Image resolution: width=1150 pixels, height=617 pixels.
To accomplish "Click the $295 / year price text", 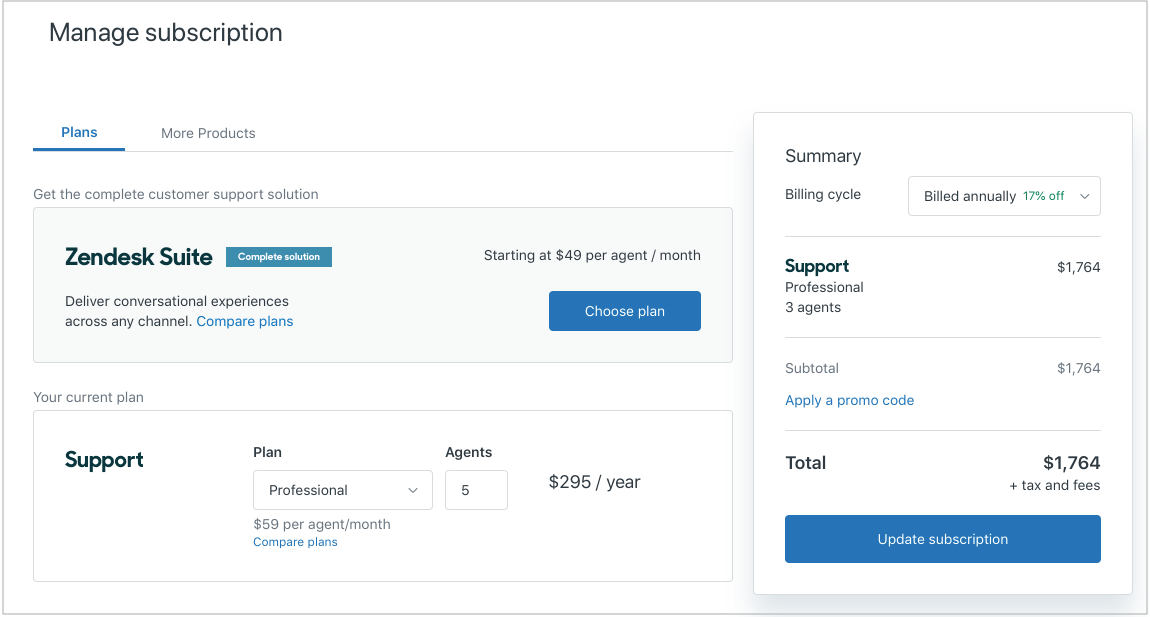I will (x=594, y=481).
